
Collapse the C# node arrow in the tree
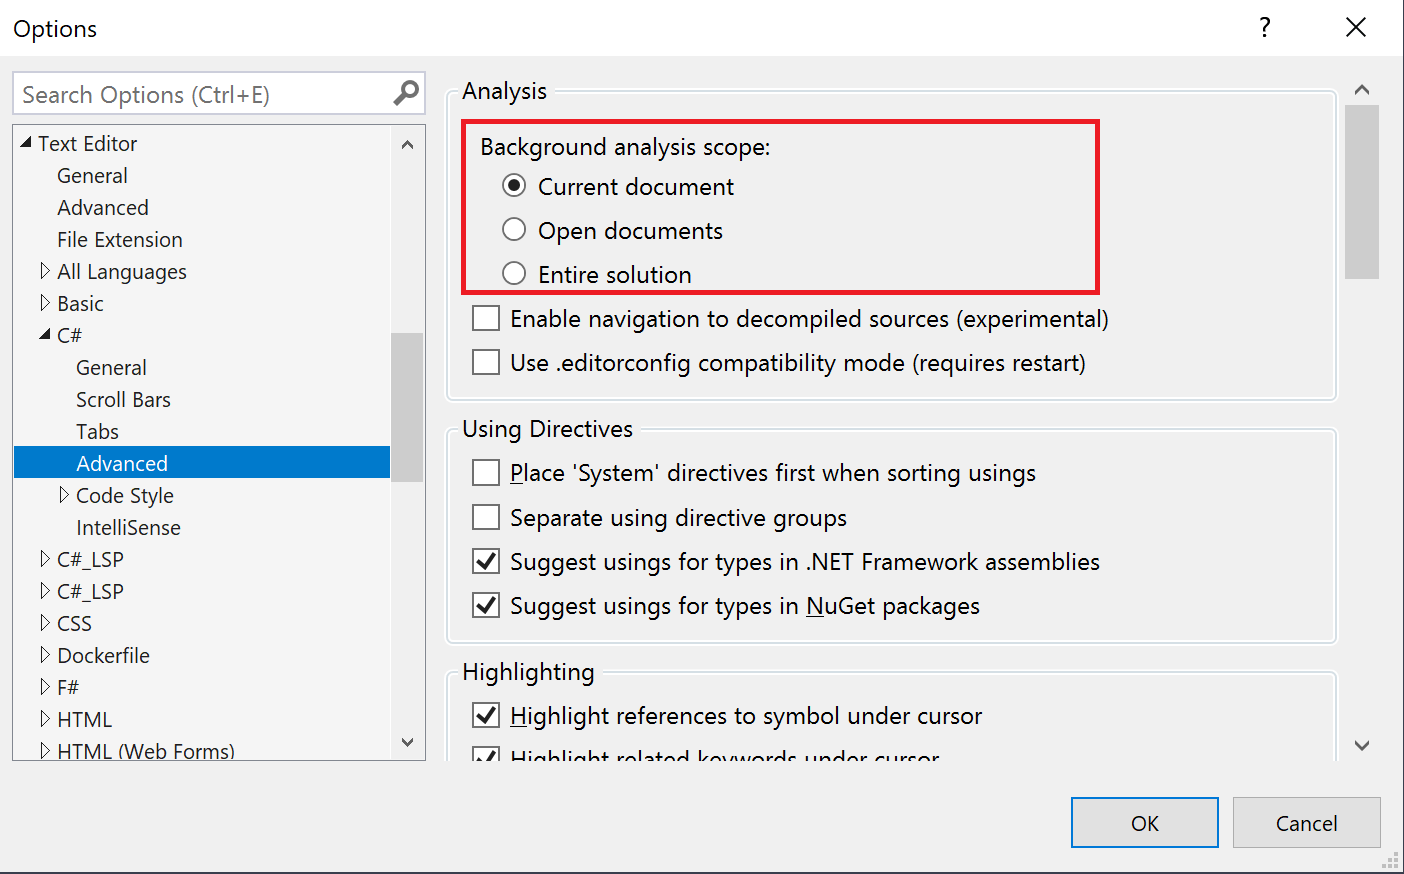(x=46, y=335)
